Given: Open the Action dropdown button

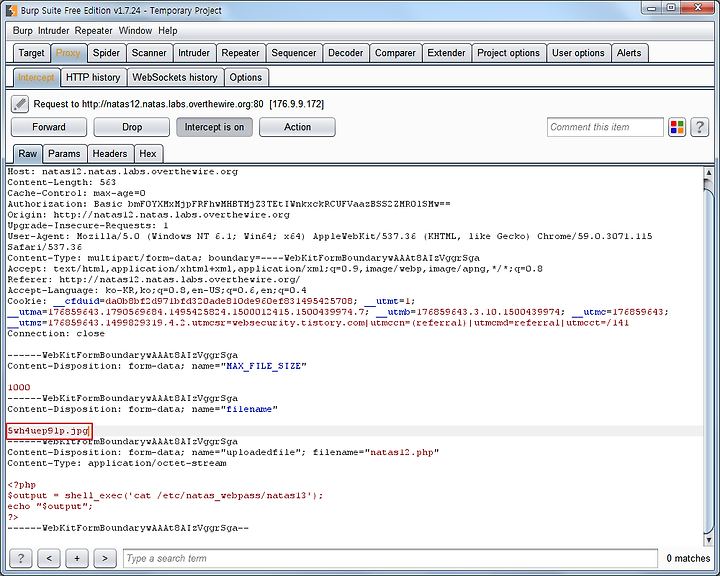Looking at the screenshot, I should tap(297, 127).
